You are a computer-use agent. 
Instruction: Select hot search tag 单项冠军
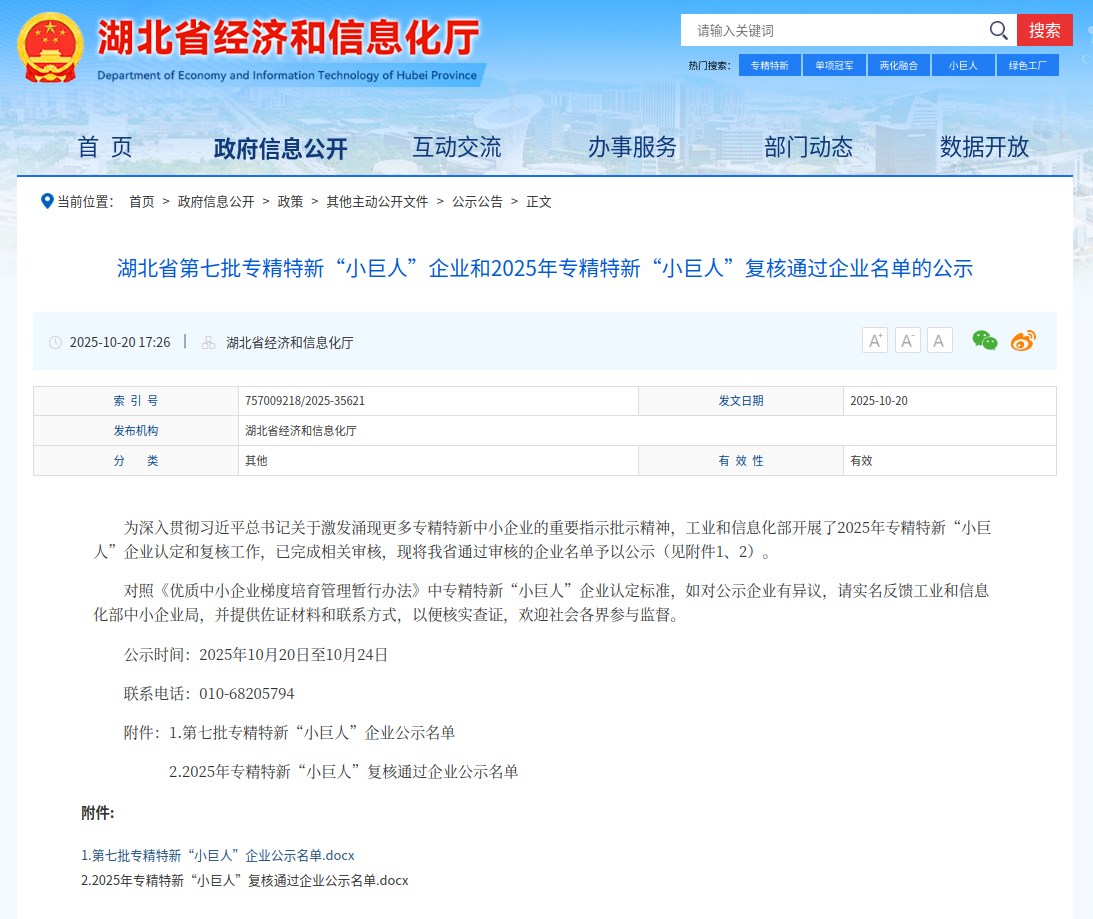click(x=834, y=65)
